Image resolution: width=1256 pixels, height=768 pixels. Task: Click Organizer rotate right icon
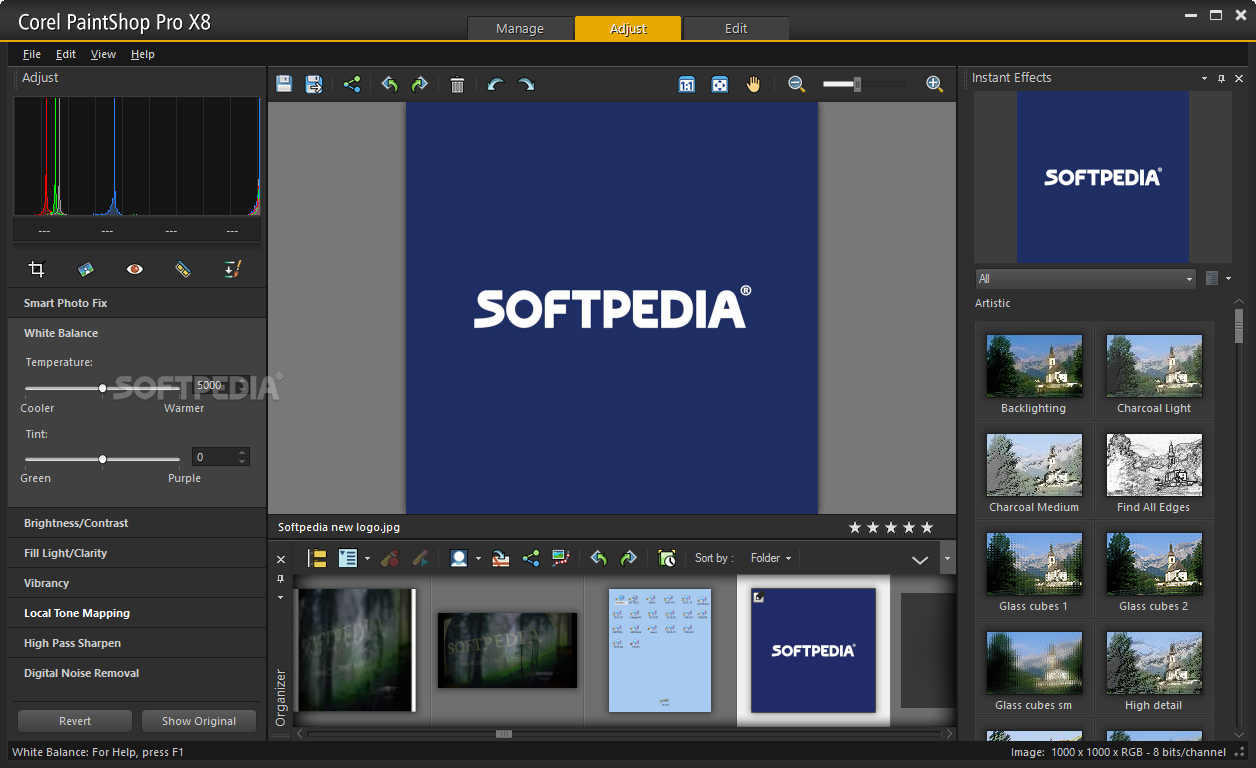click(x=628, y=558)
